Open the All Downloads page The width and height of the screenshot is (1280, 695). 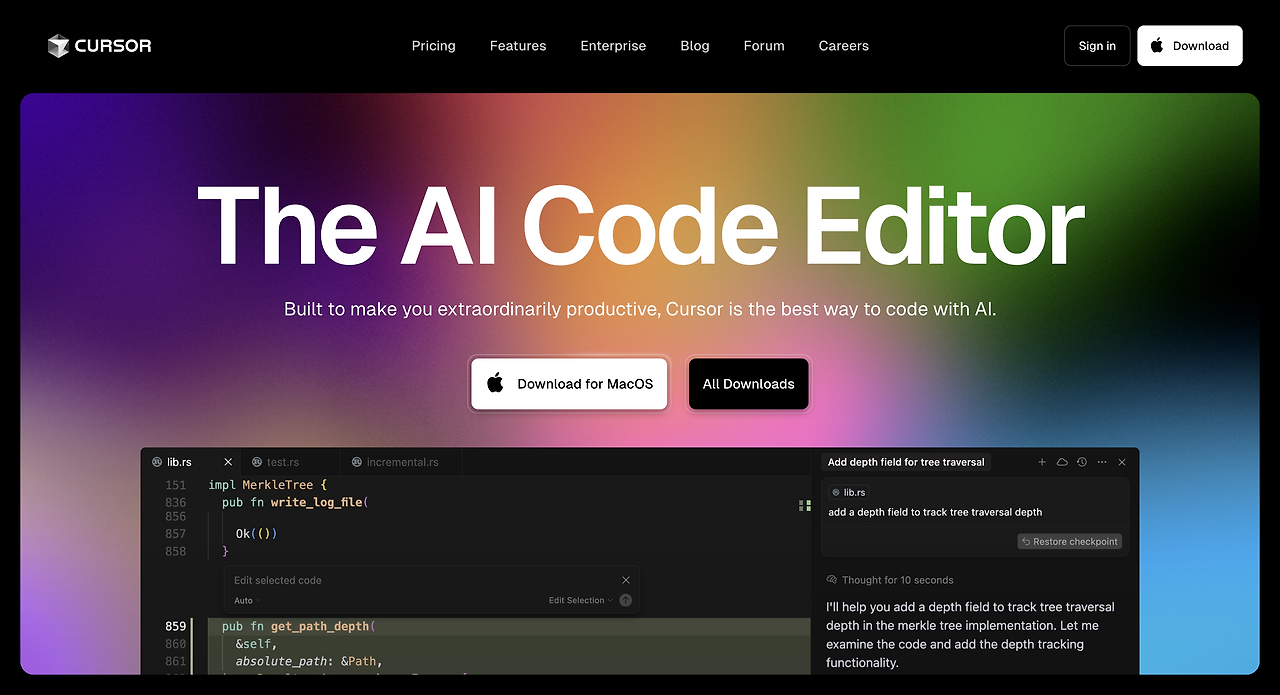(748, 384)
